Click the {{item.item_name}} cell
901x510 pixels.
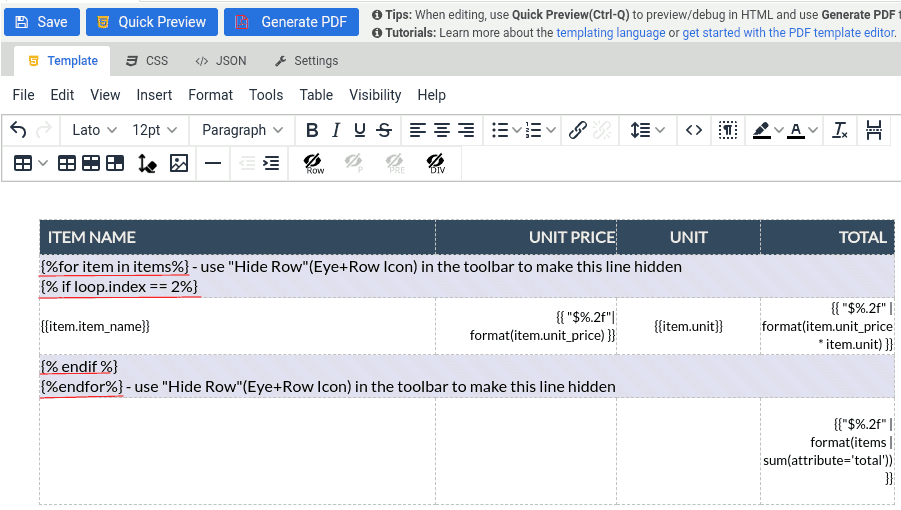click(x=237, y=326)
